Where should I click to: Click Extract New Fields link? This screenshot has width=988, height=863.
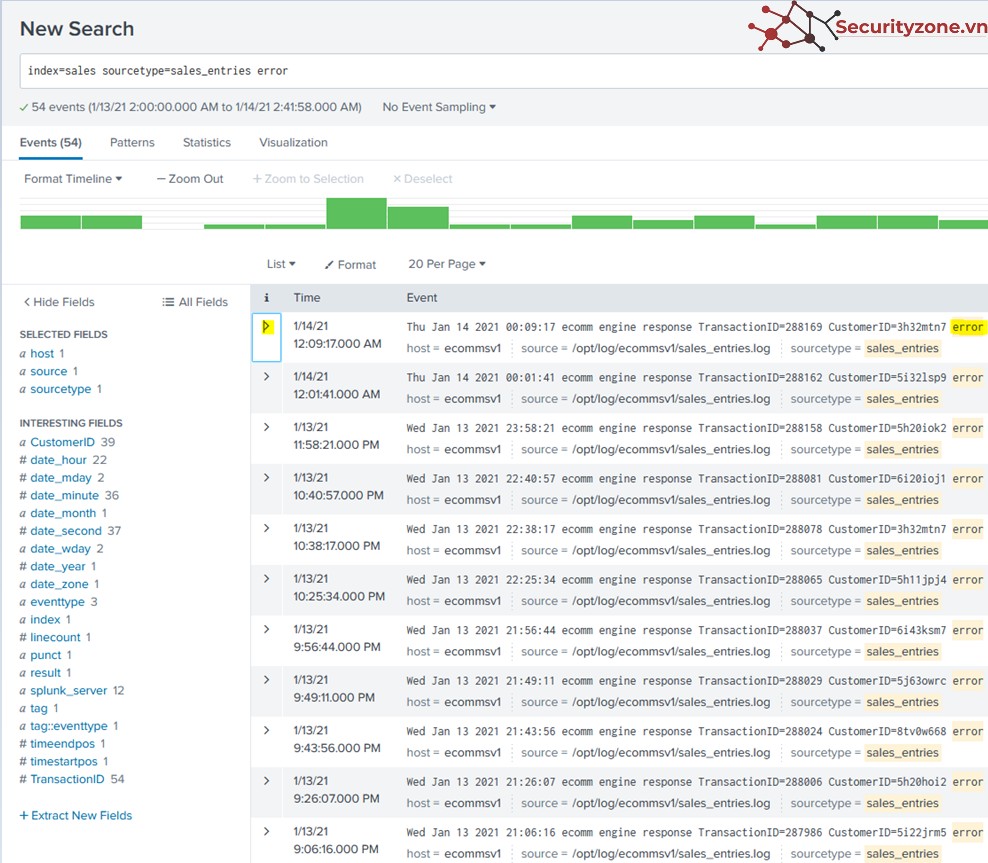[76, 815]
